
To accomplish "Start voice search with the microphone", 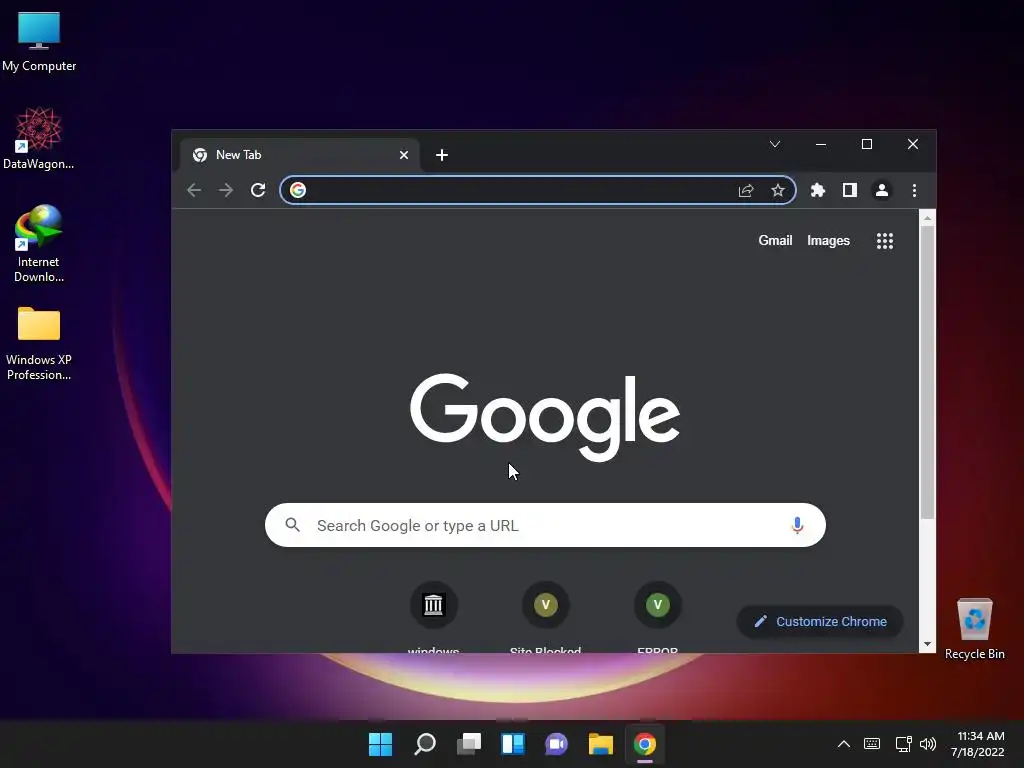I will (x=797, y=525).
